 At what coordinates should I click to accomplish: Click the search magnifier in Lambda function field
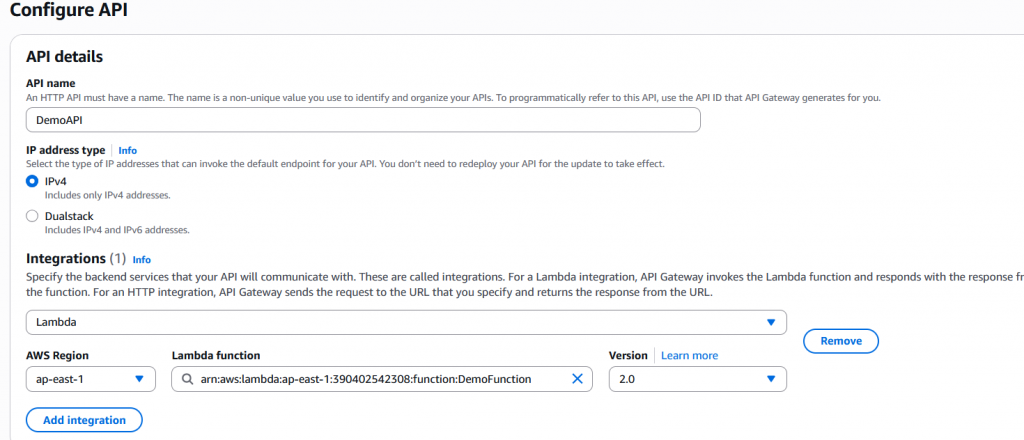click(187, 379)
